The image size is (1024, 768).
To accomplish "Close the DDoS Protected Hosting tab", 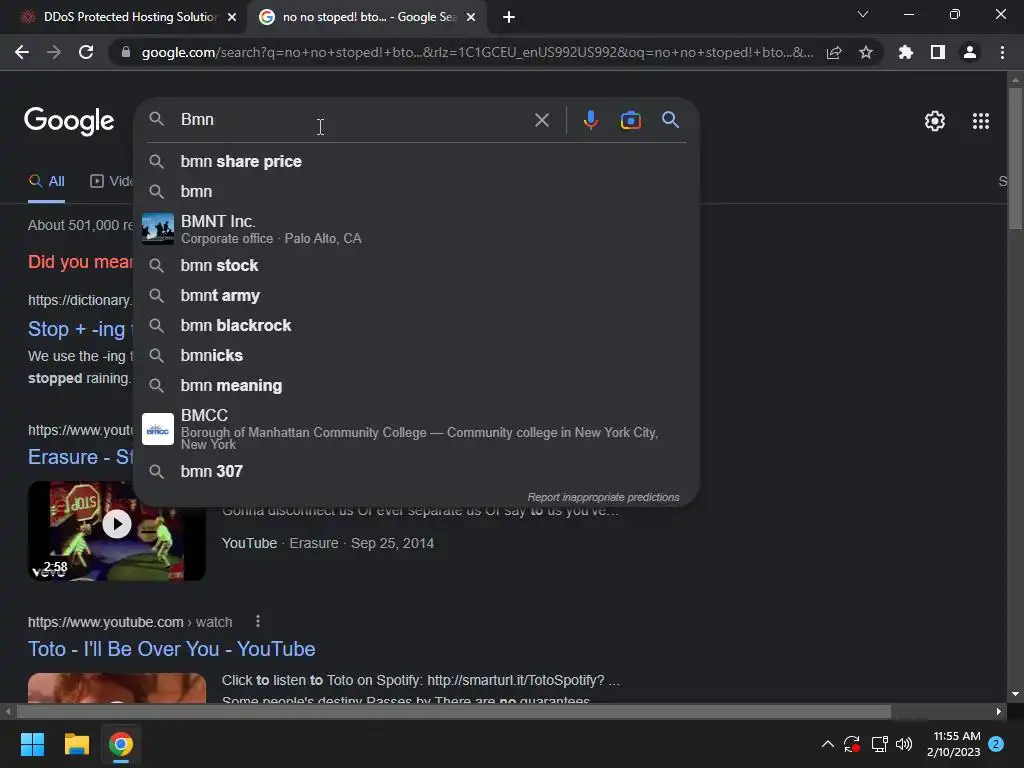I will [x=232, y=17].
